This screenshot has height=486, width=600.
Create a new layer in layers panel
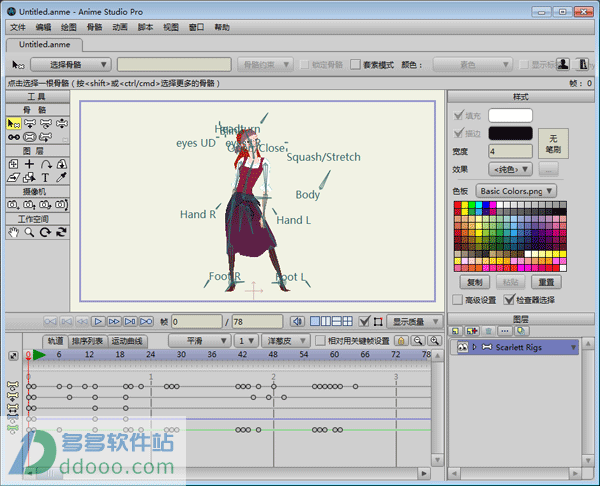pos(455,331)
